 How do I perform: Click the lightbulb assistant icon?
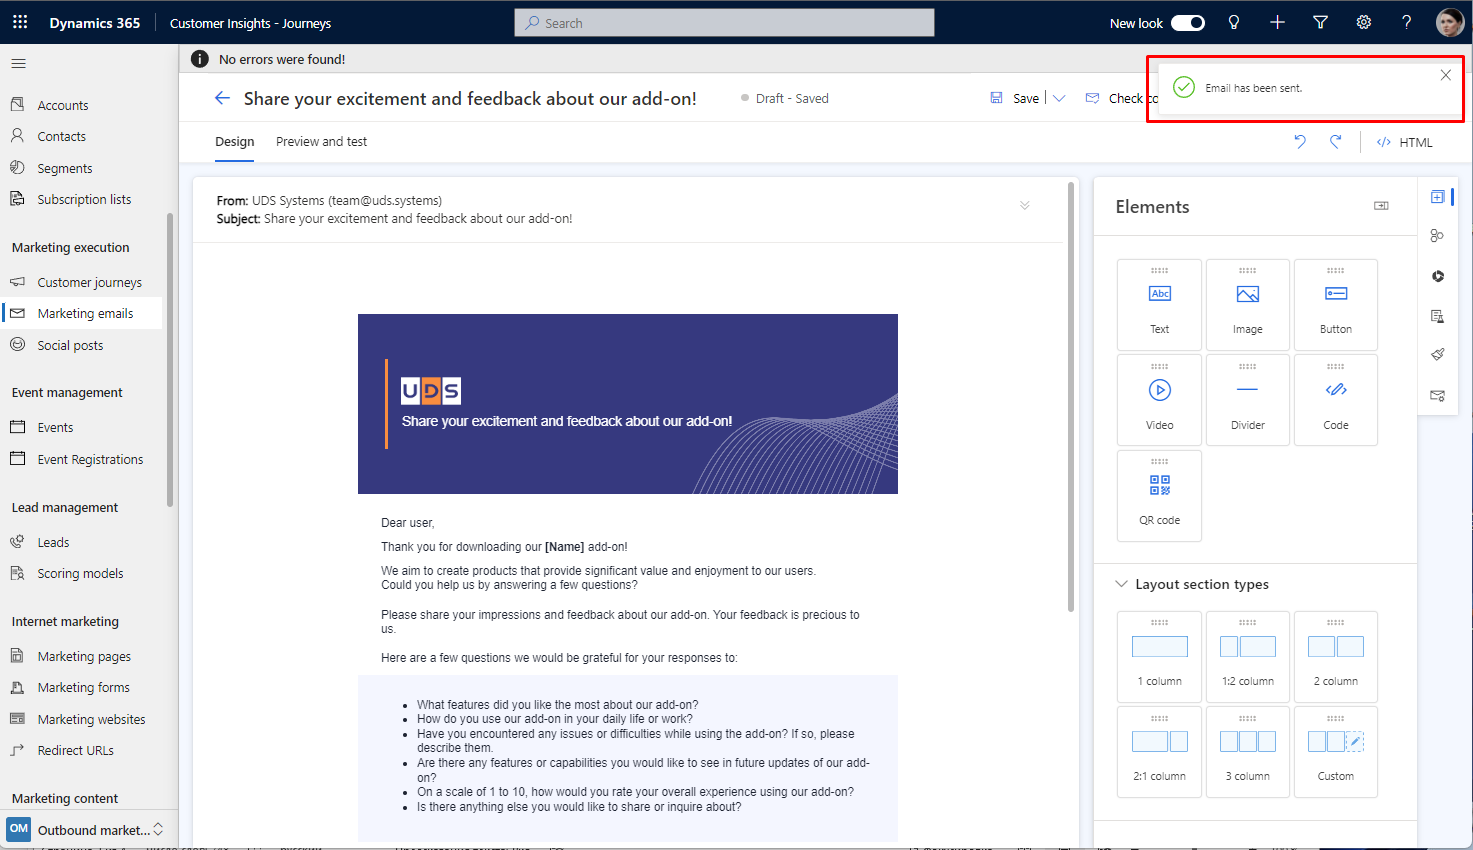click(1234, 22)
